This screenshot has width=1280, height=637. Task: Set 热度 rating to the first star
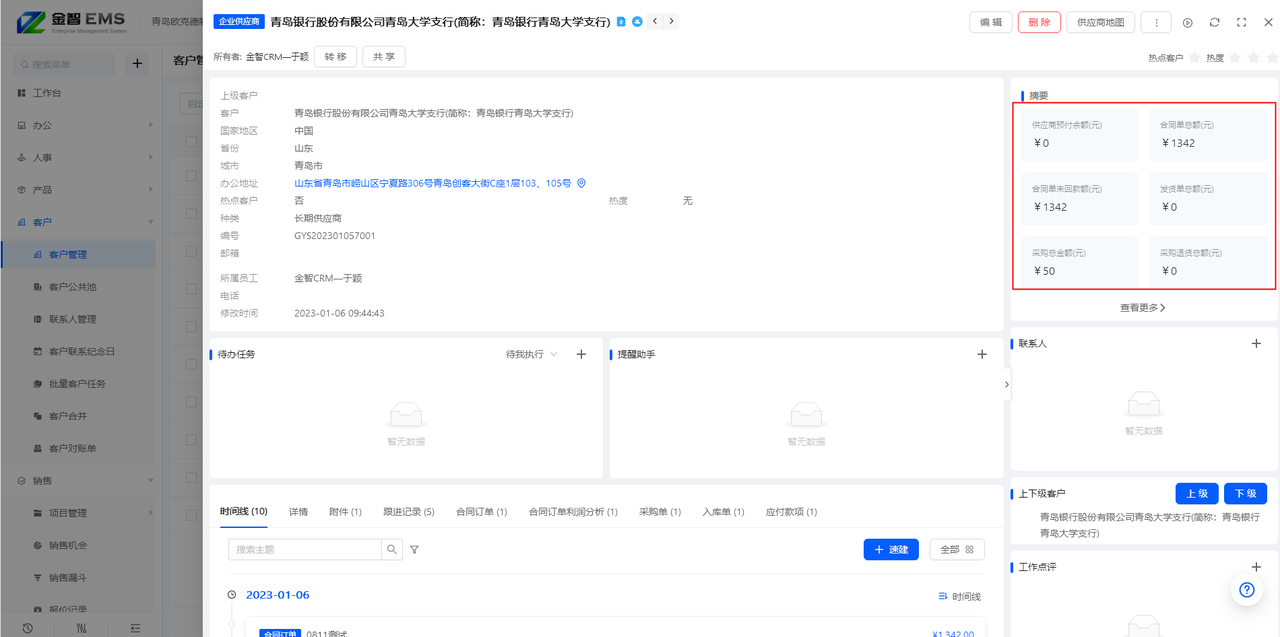coord(1235,58)
